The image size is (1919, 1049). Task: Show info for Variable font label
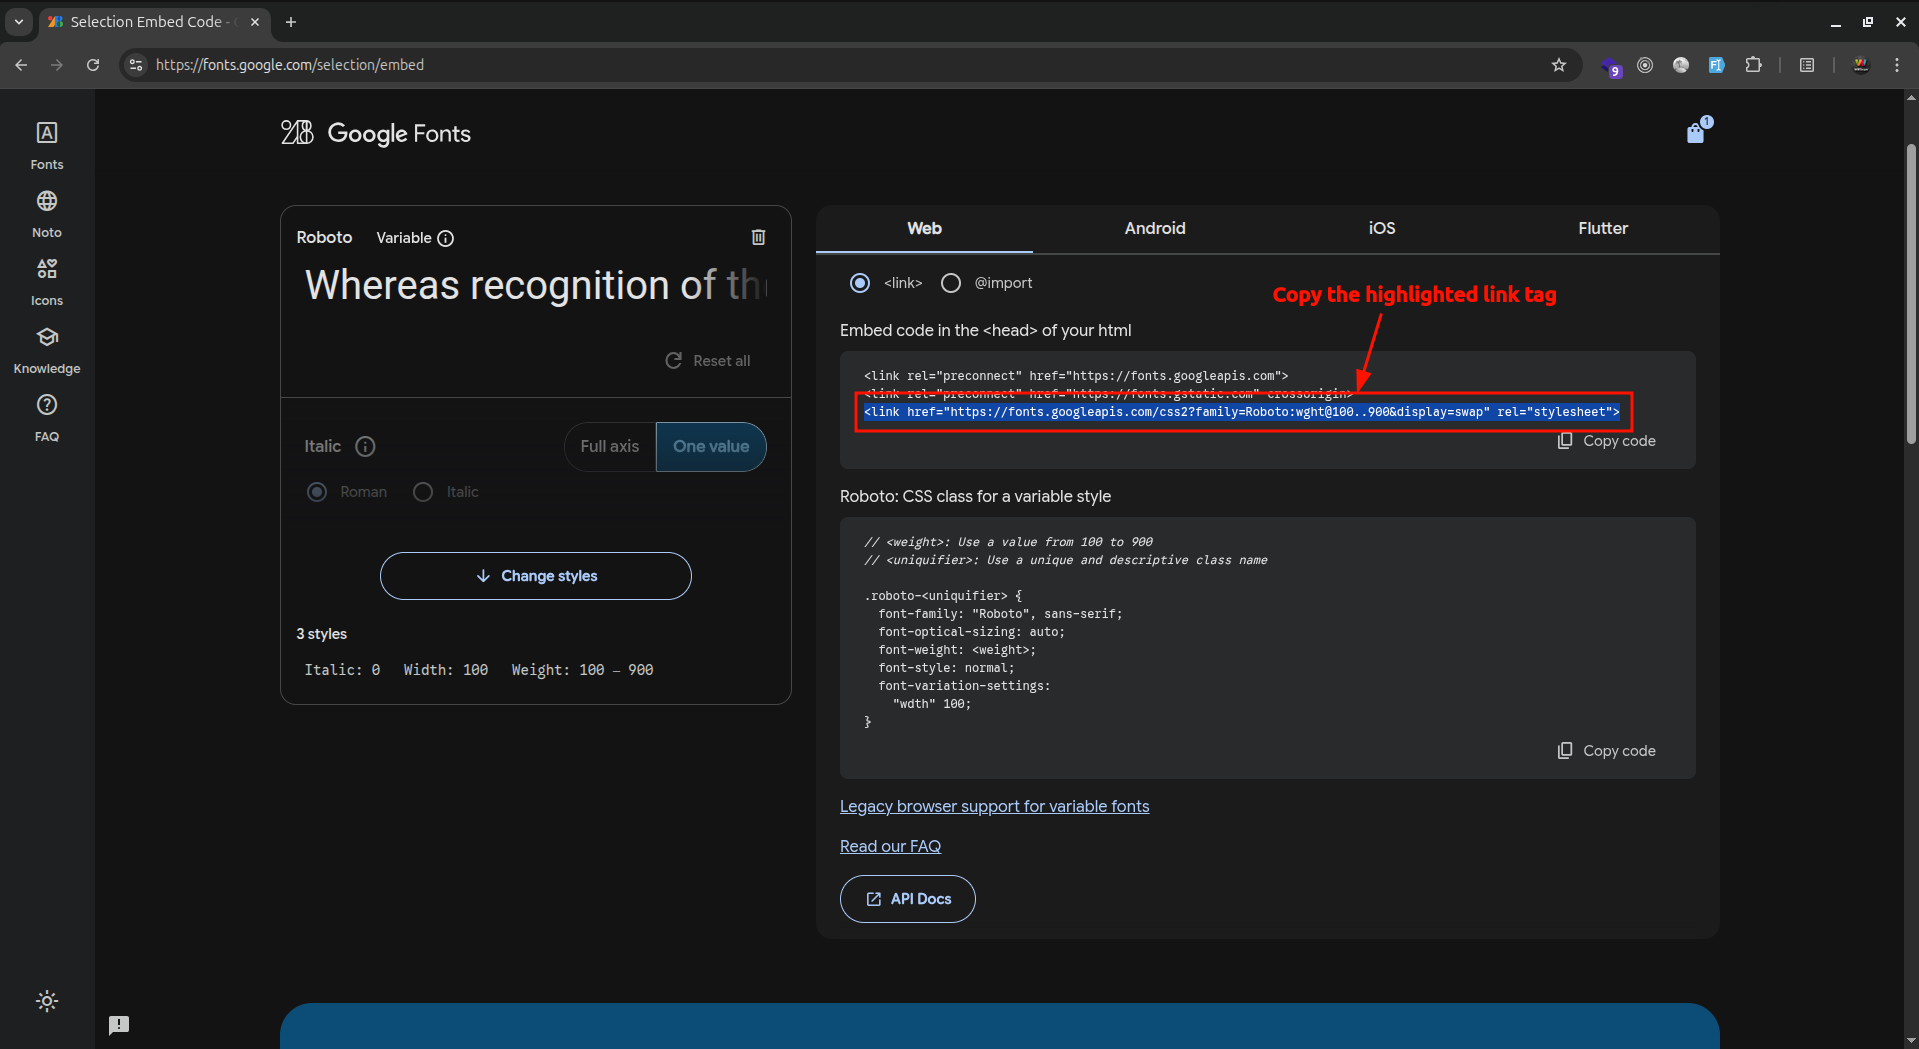coord(446,238)
